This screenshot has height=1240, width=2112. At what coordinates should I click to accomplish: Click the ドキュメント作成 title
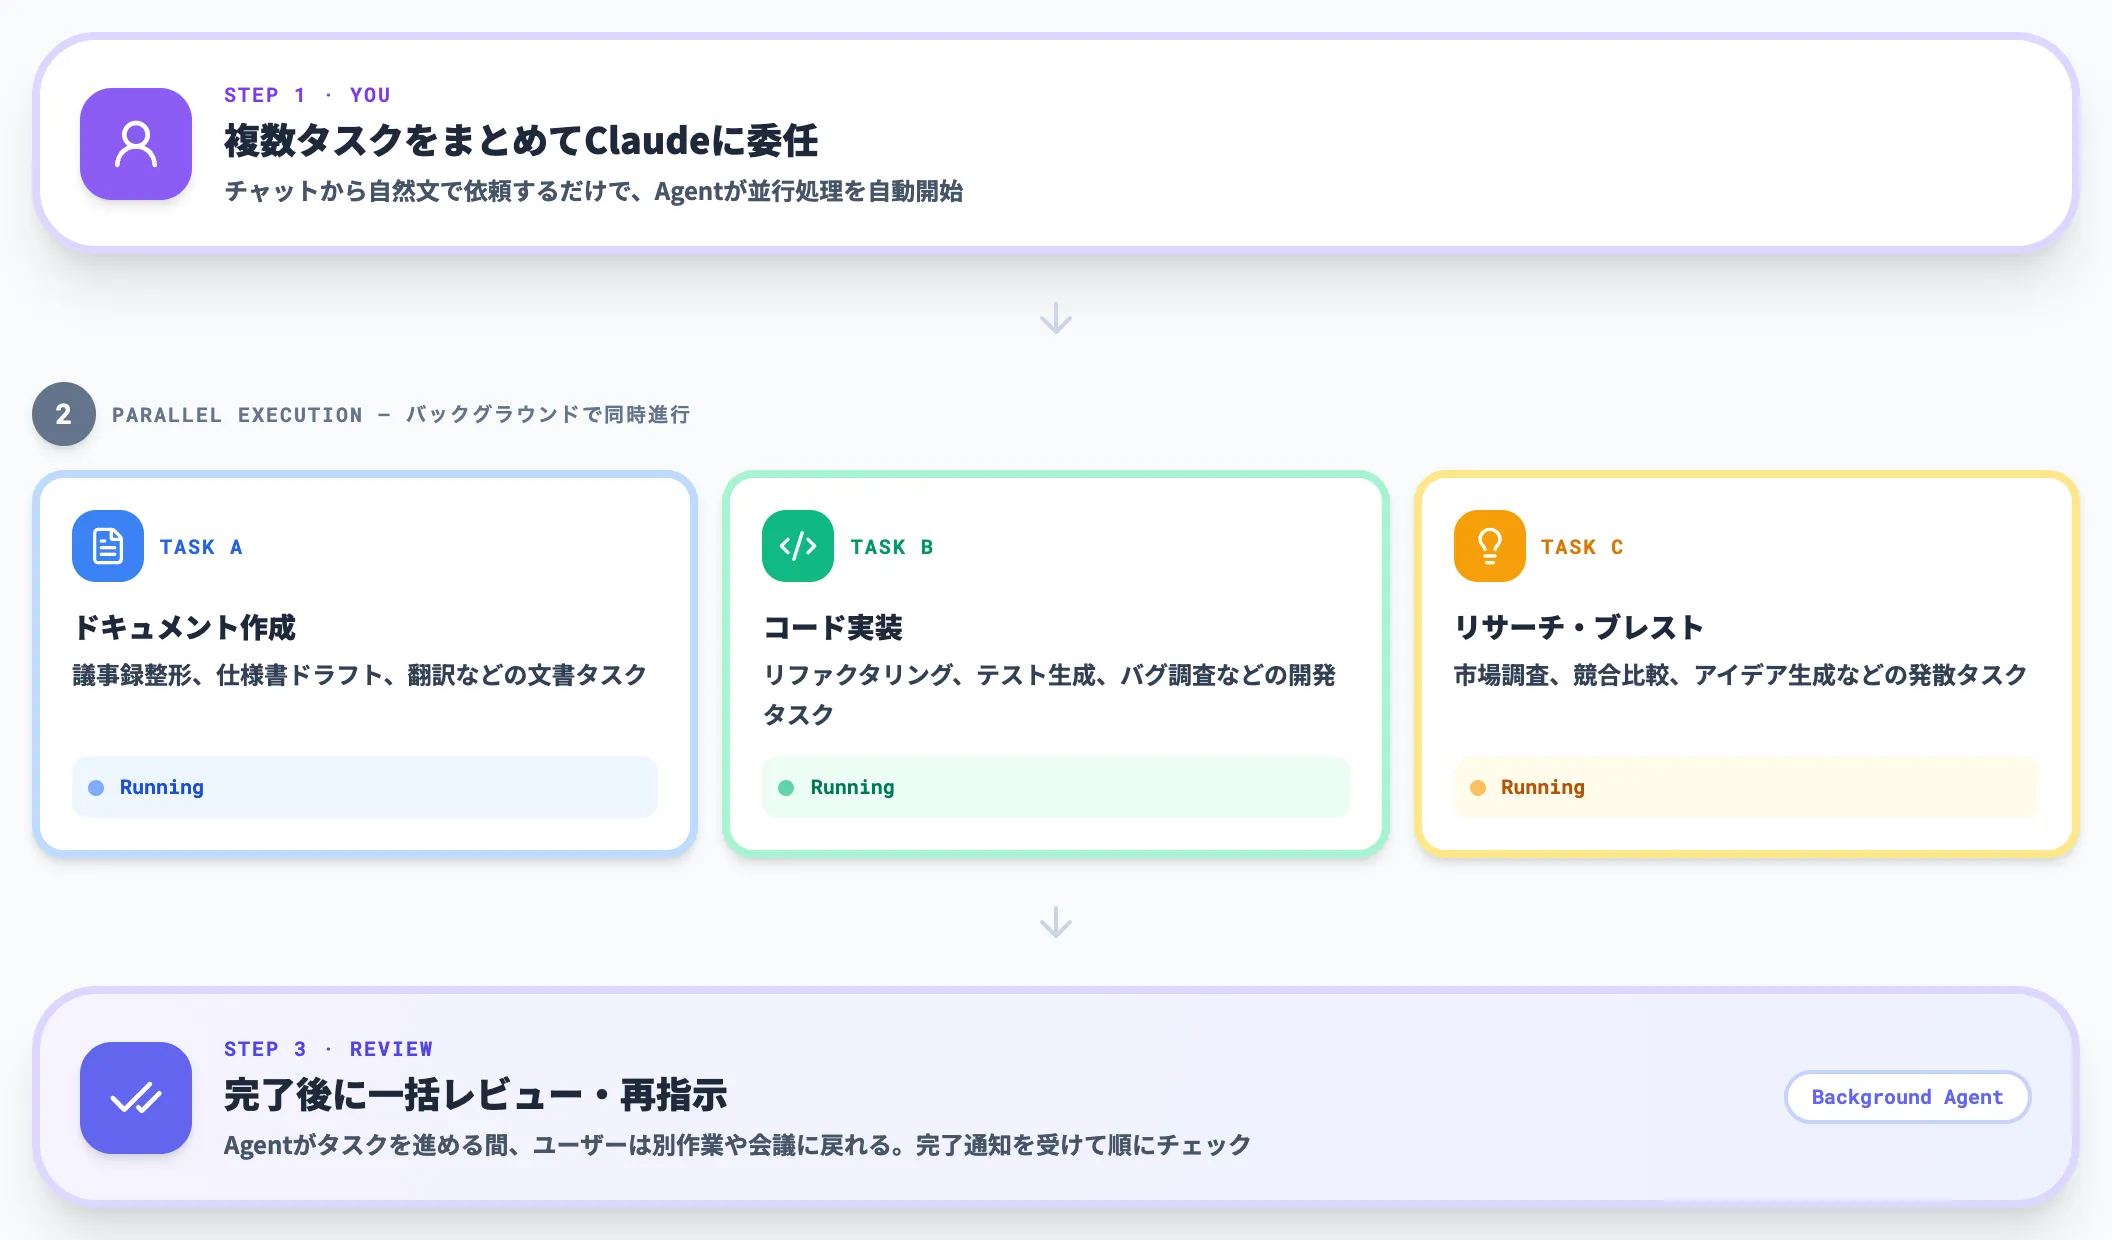pyautogui.click(x=185, y=627)
